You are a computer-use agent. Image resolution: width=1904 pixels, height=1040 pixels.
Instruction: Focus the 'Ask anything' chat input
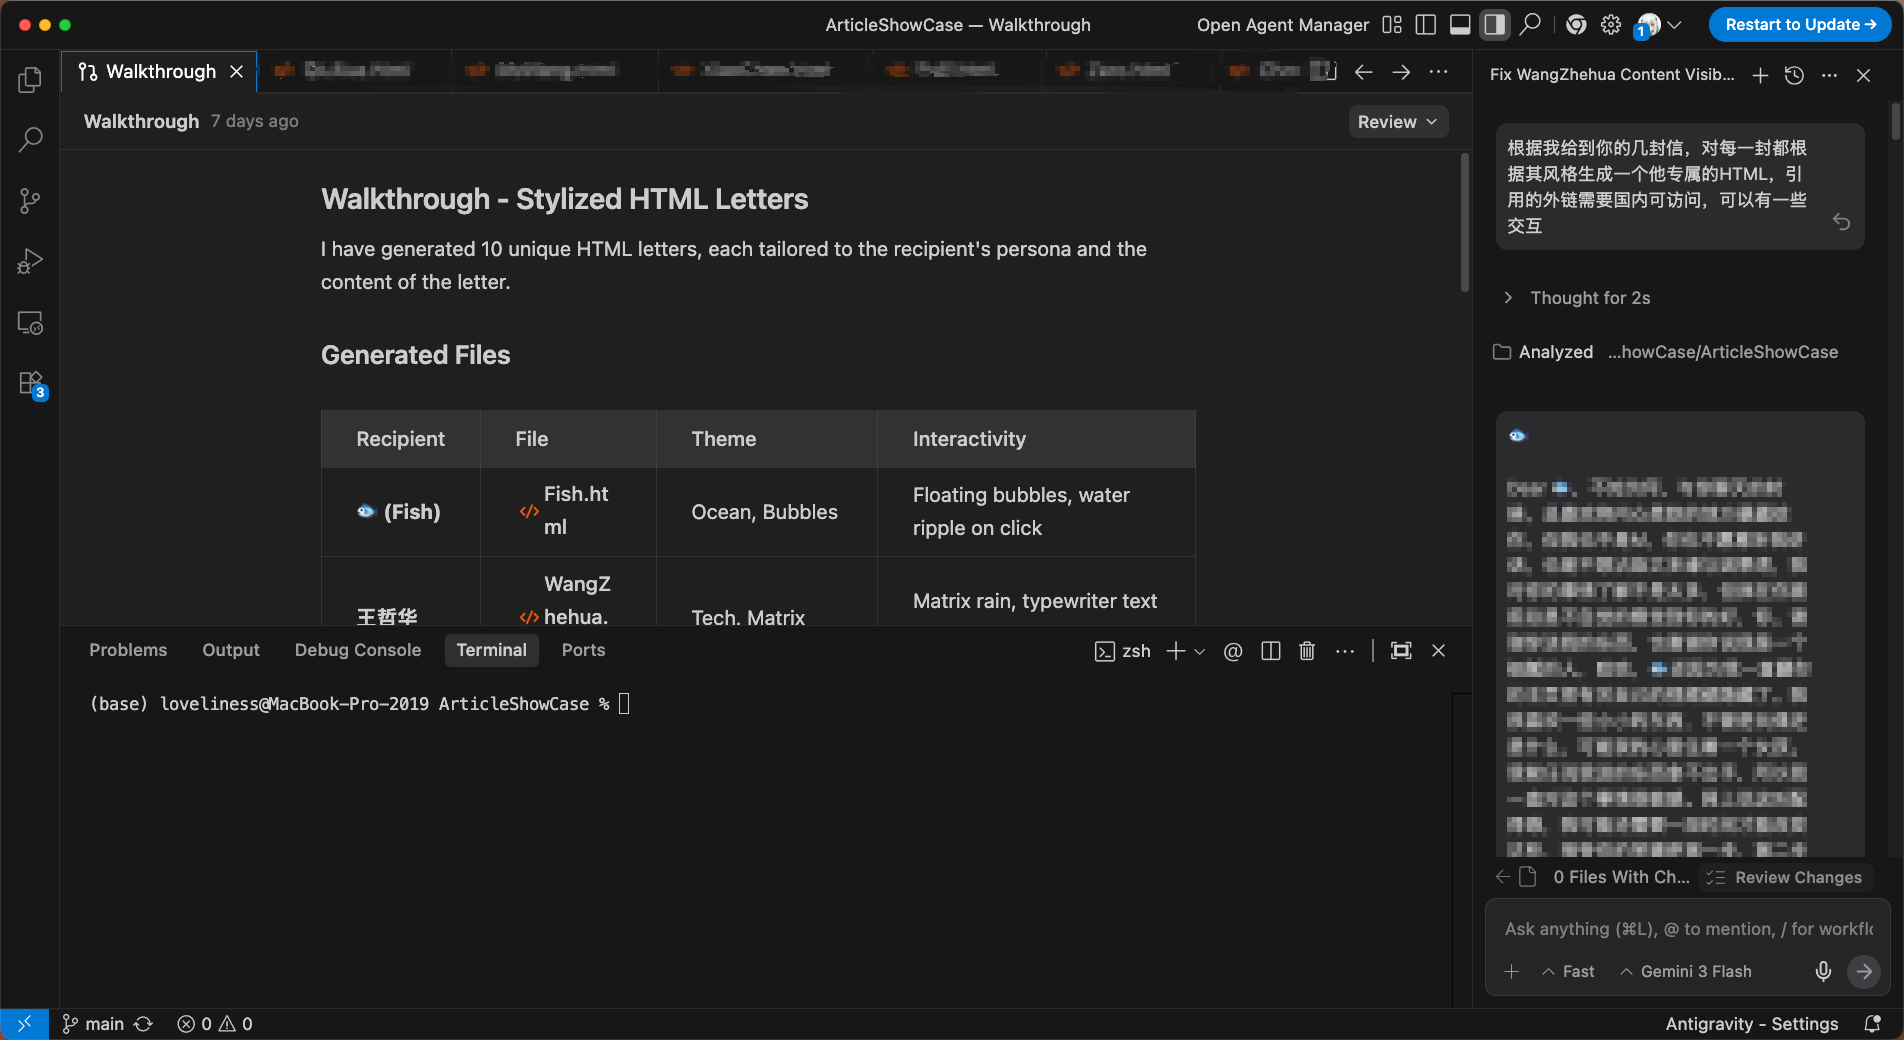[x=1686, y=929]
